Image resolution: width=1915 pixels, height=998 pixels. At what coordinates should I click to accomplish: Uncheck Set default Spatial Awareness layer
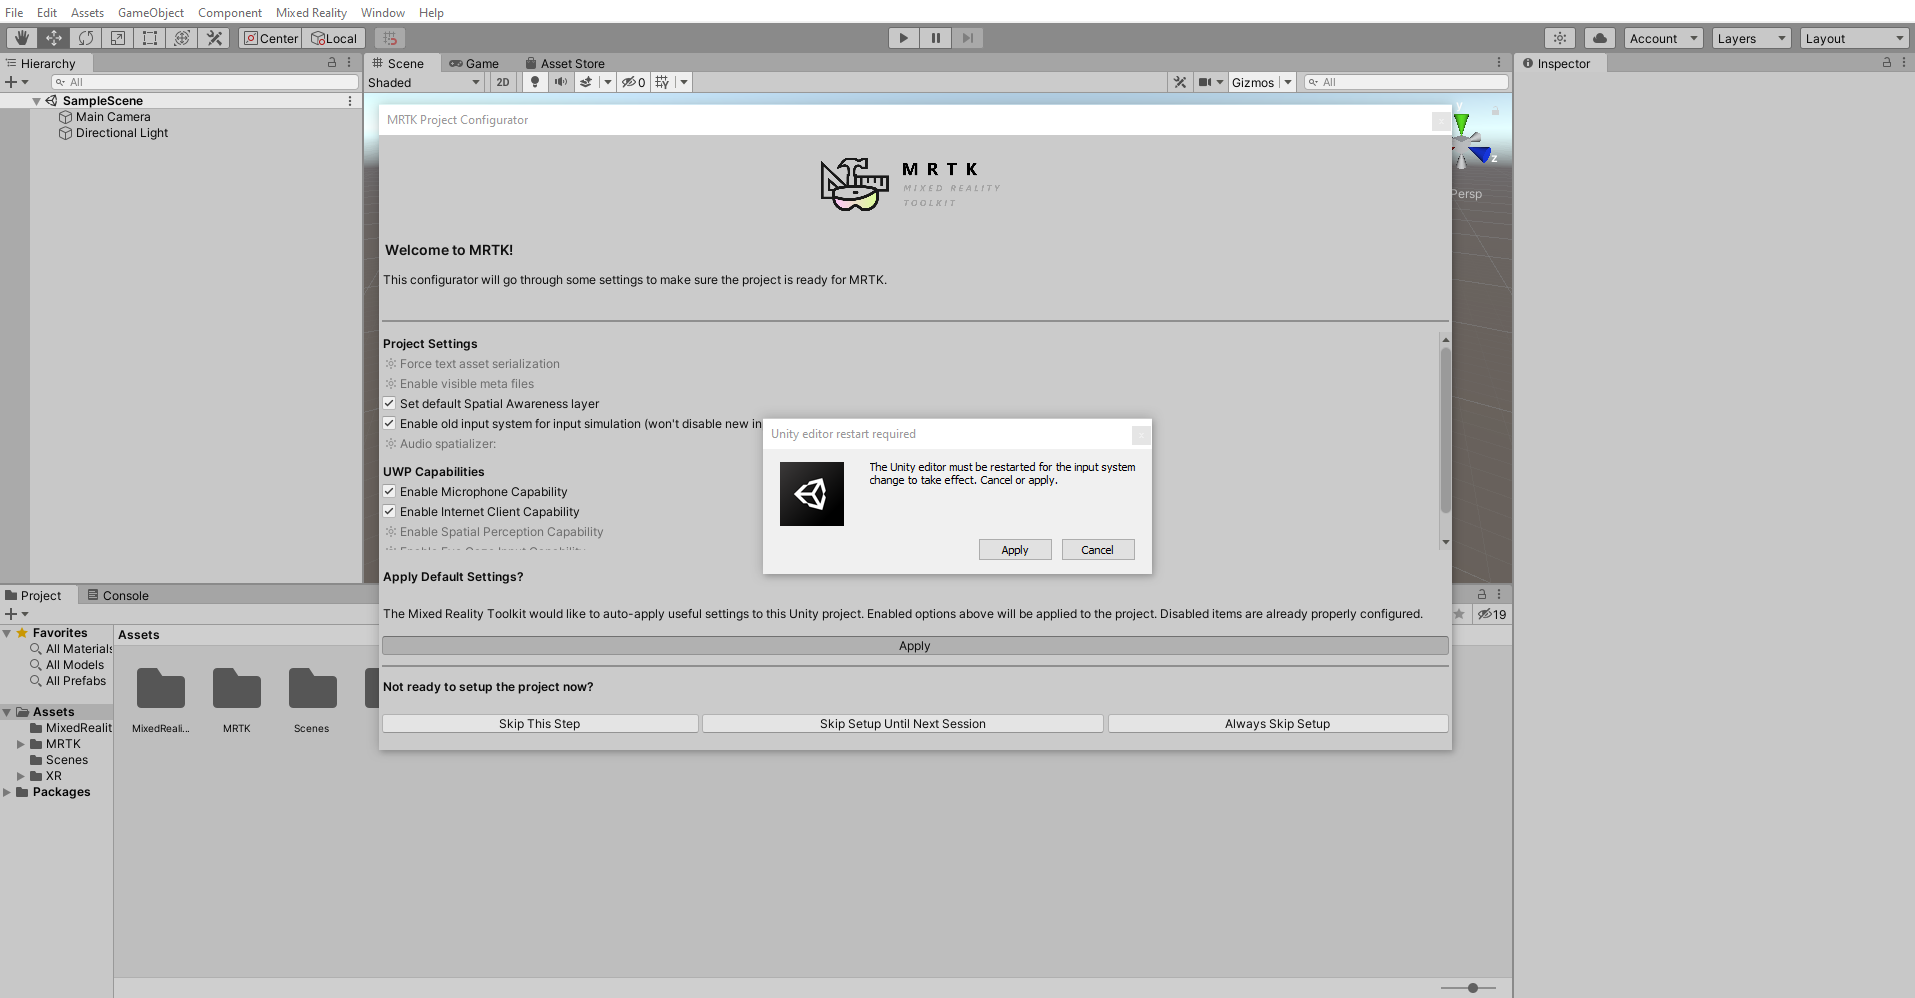click(389, 403)
